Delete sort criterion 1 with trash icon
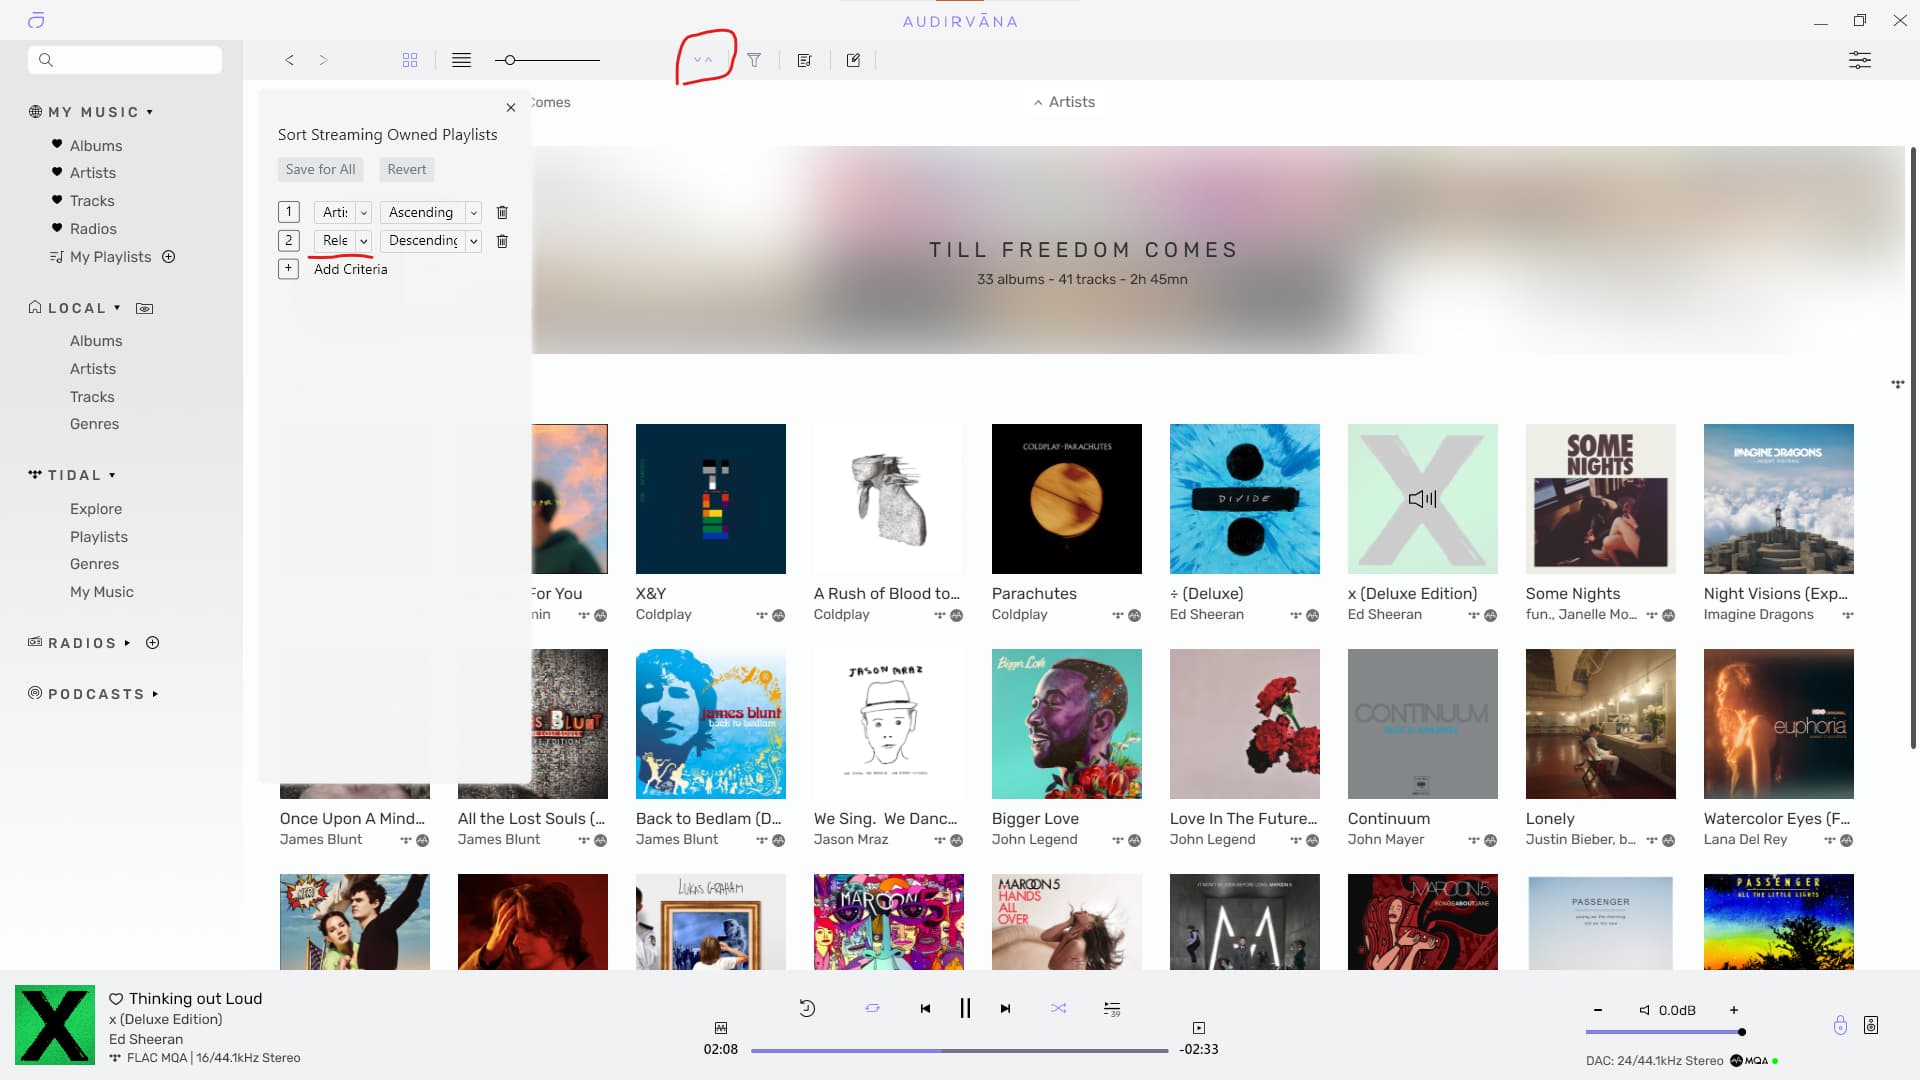The width and height of the screenshot is (1920, 1080). coord(502,212)
